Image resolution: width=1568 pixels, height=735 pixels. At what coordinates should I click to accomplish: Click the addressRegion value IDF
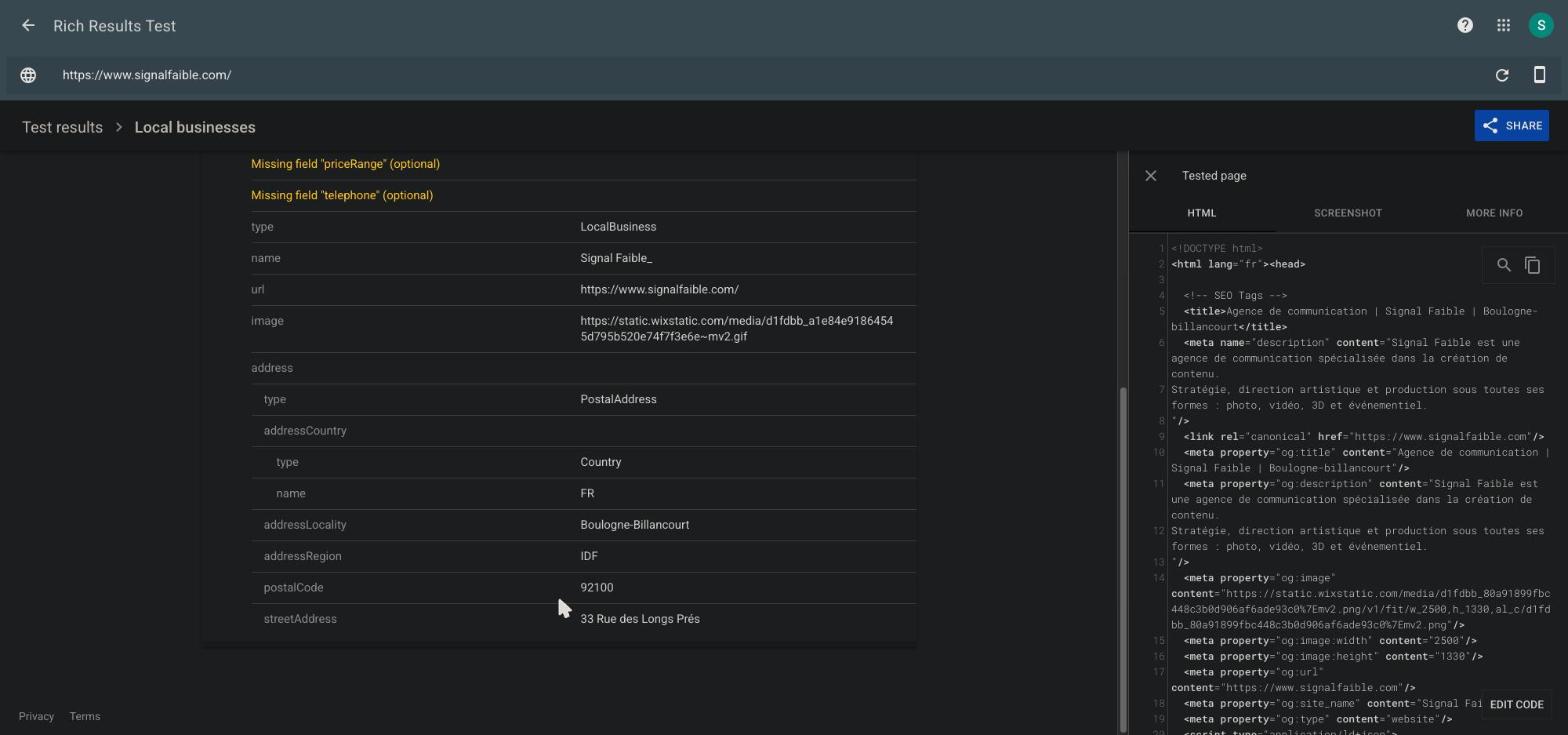tap(589, 557)
